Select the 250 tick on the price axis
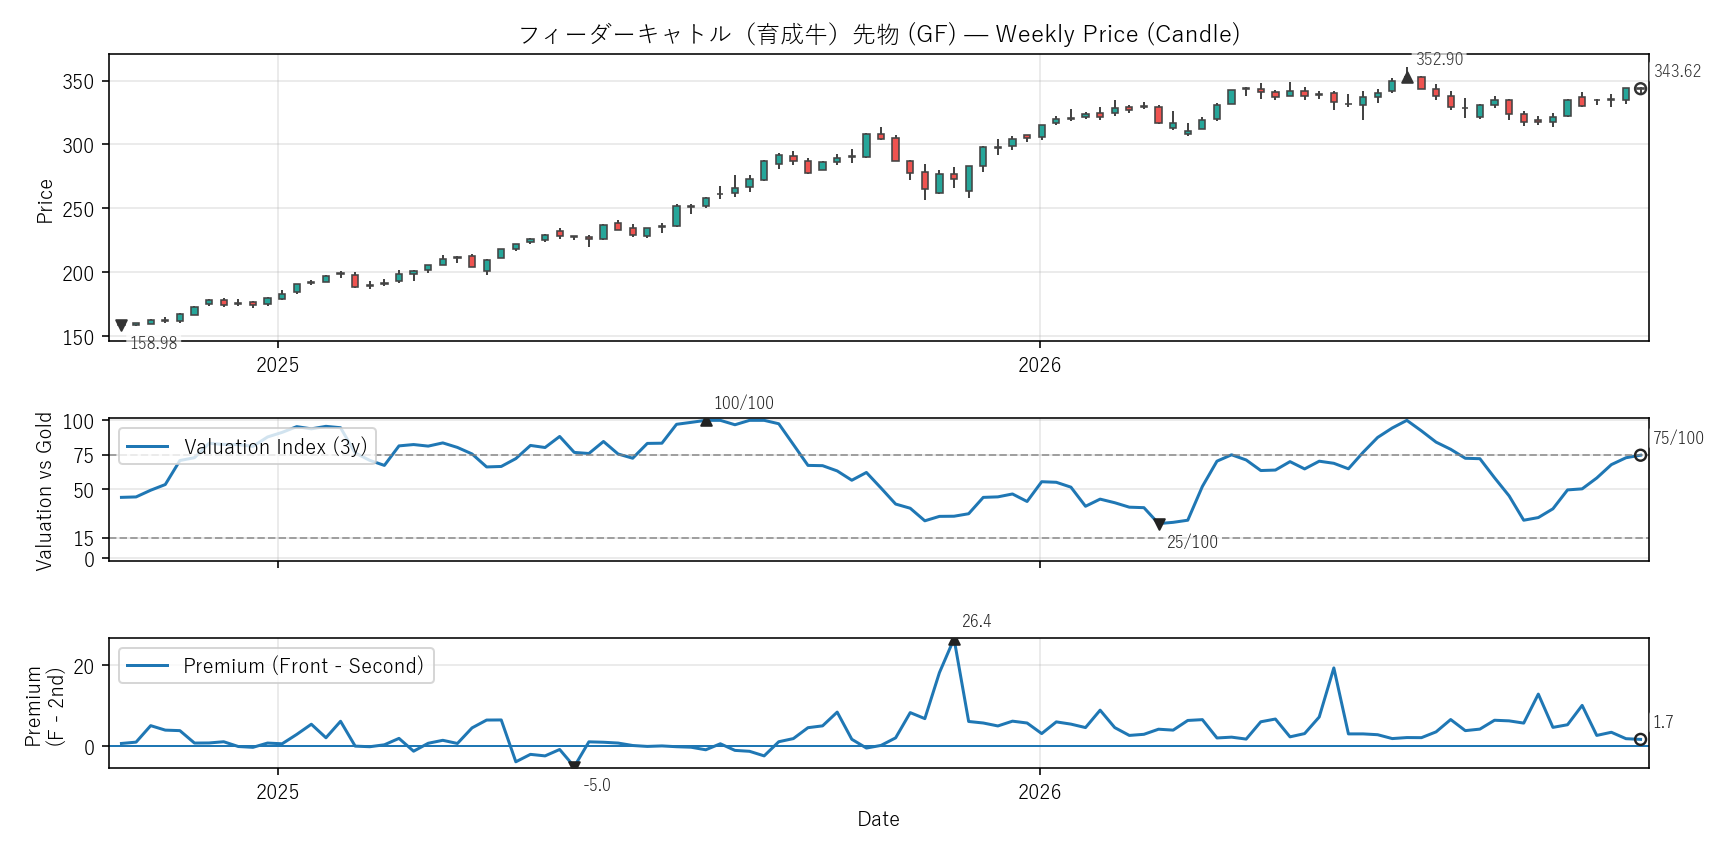 78,210
